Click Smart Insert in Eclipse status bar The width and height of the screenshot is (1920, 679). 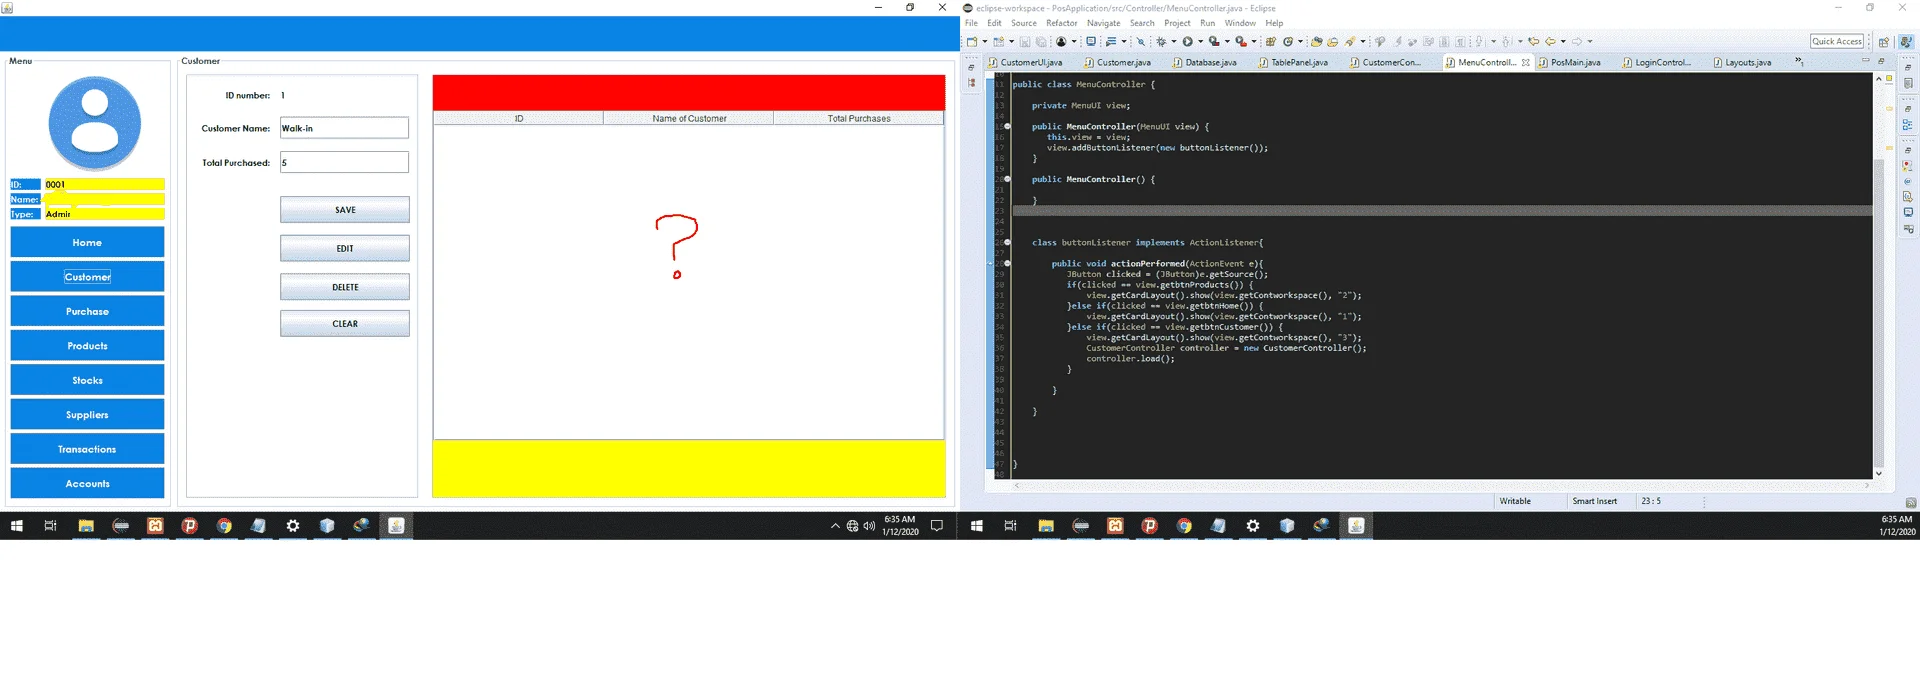pos(1594,501)
